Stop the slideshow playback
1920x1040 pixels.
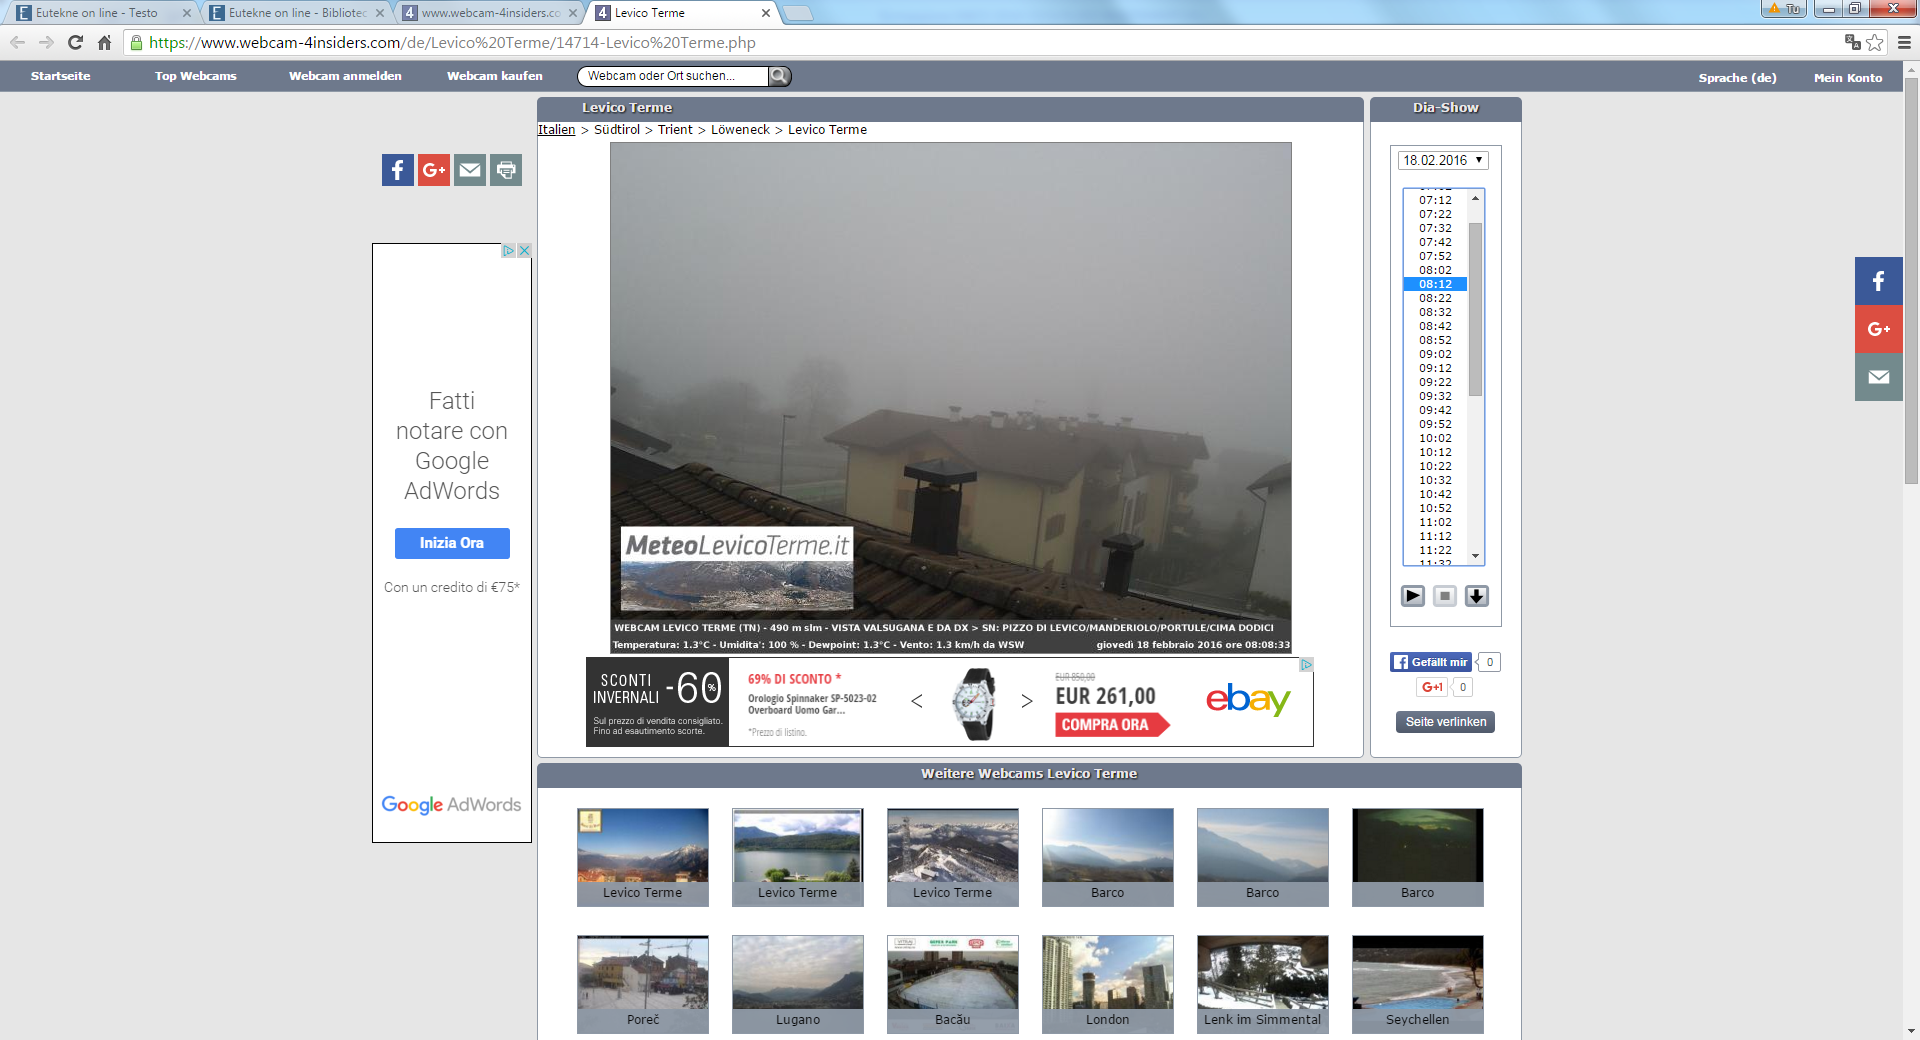click(1444, 596)
